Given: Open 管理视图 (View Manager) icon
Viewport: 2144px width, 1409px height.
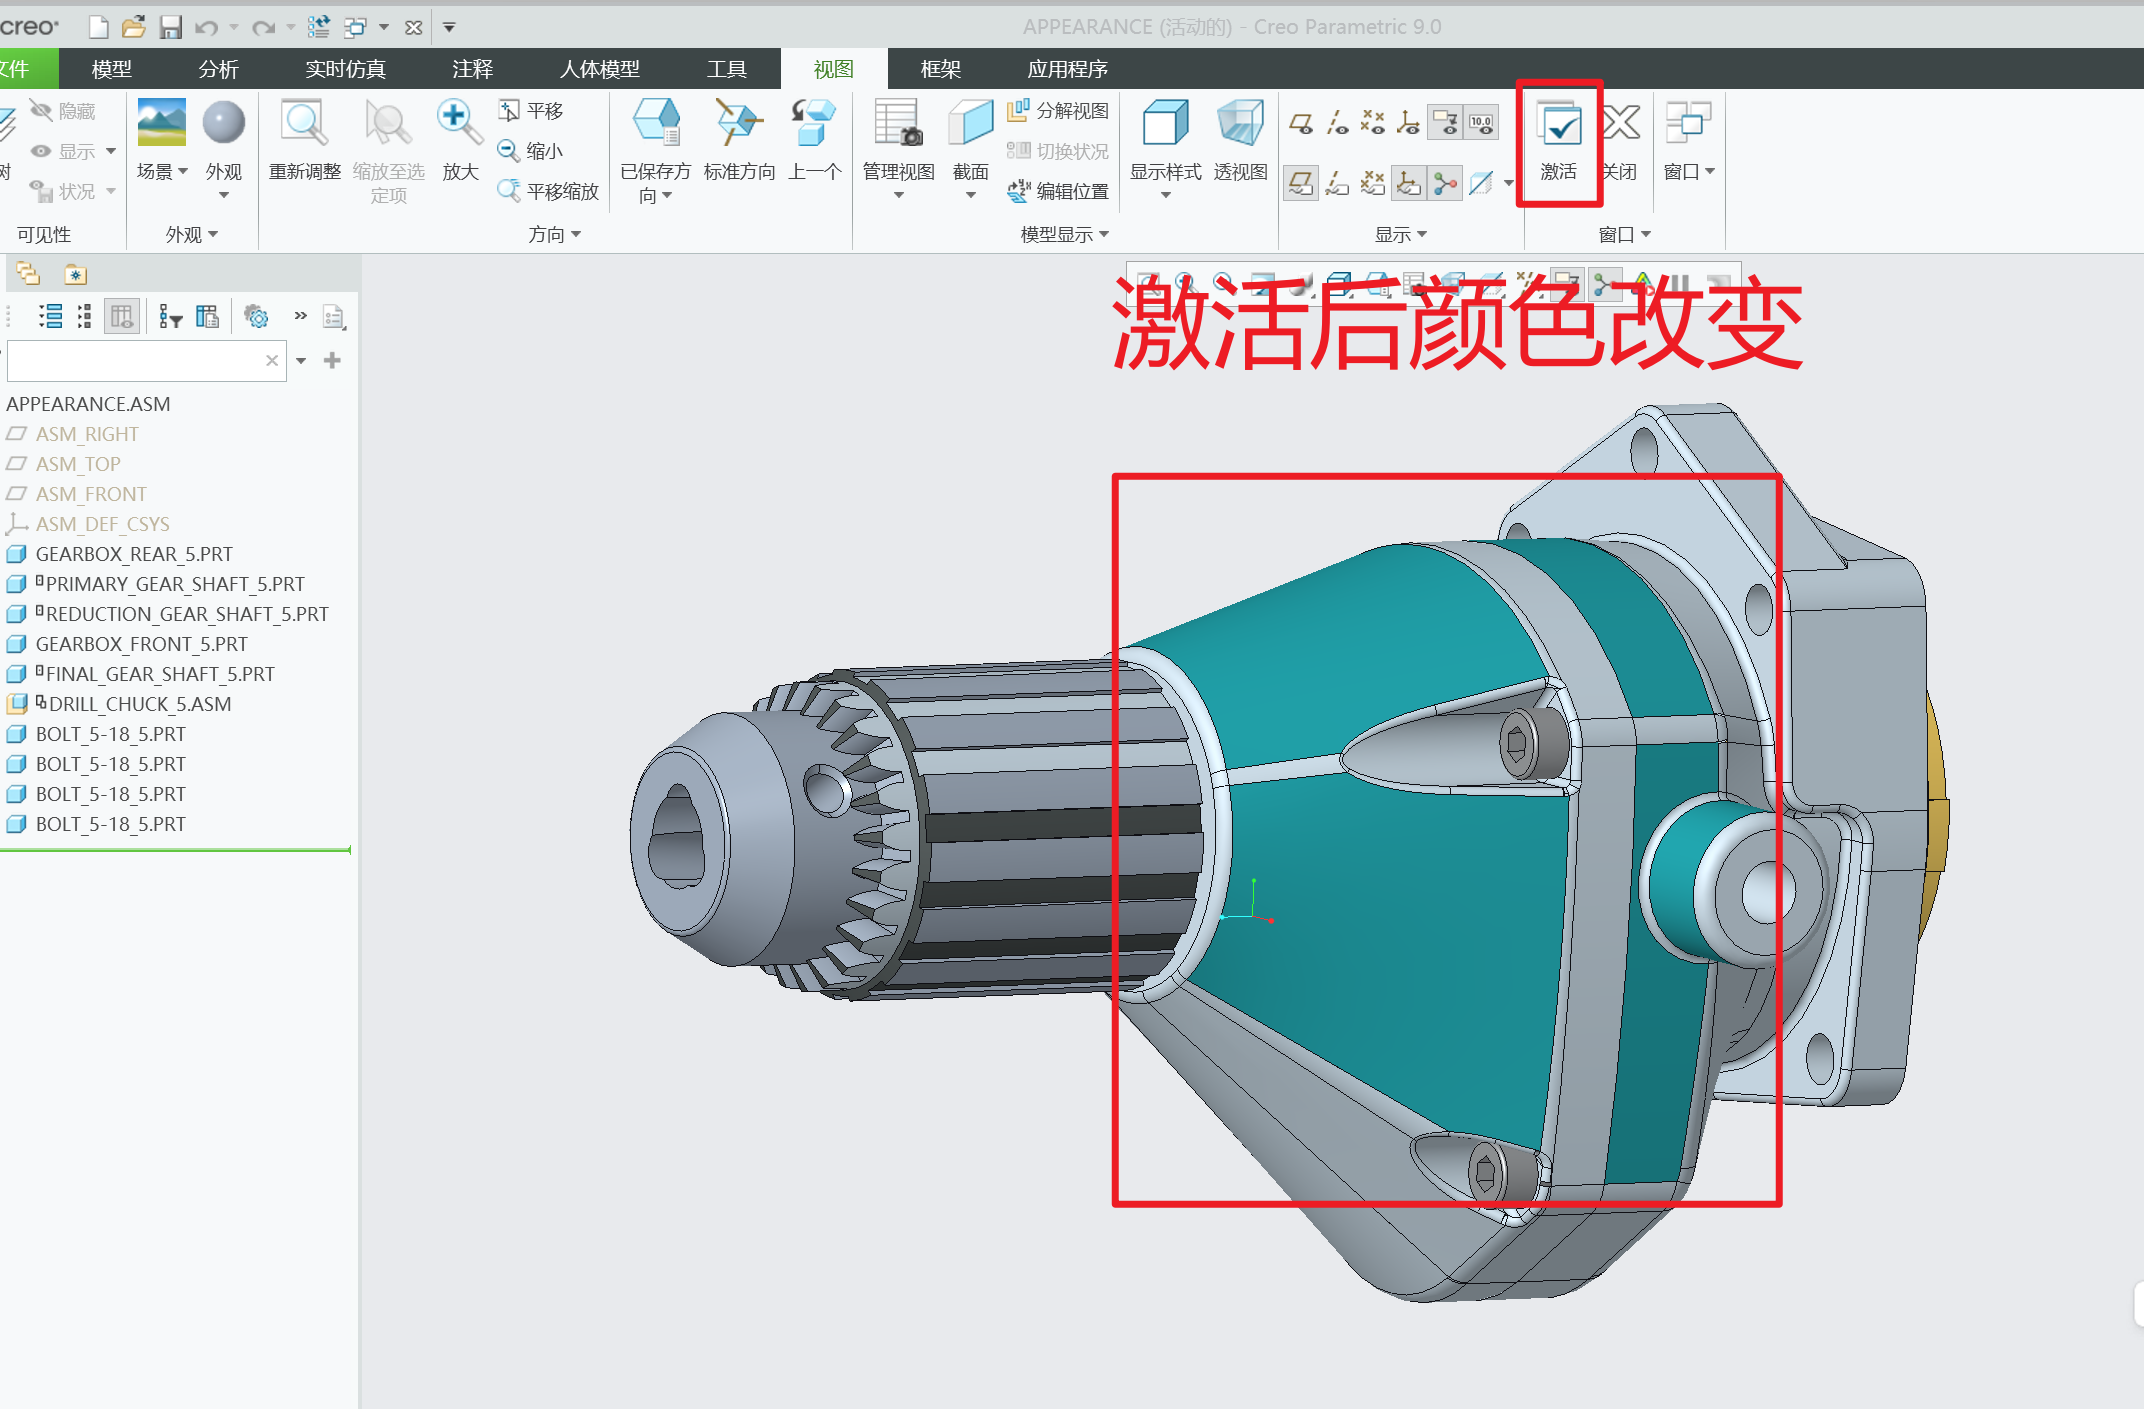Looking at the screenshot, I should pyautogui.click(x=898, y=123).
